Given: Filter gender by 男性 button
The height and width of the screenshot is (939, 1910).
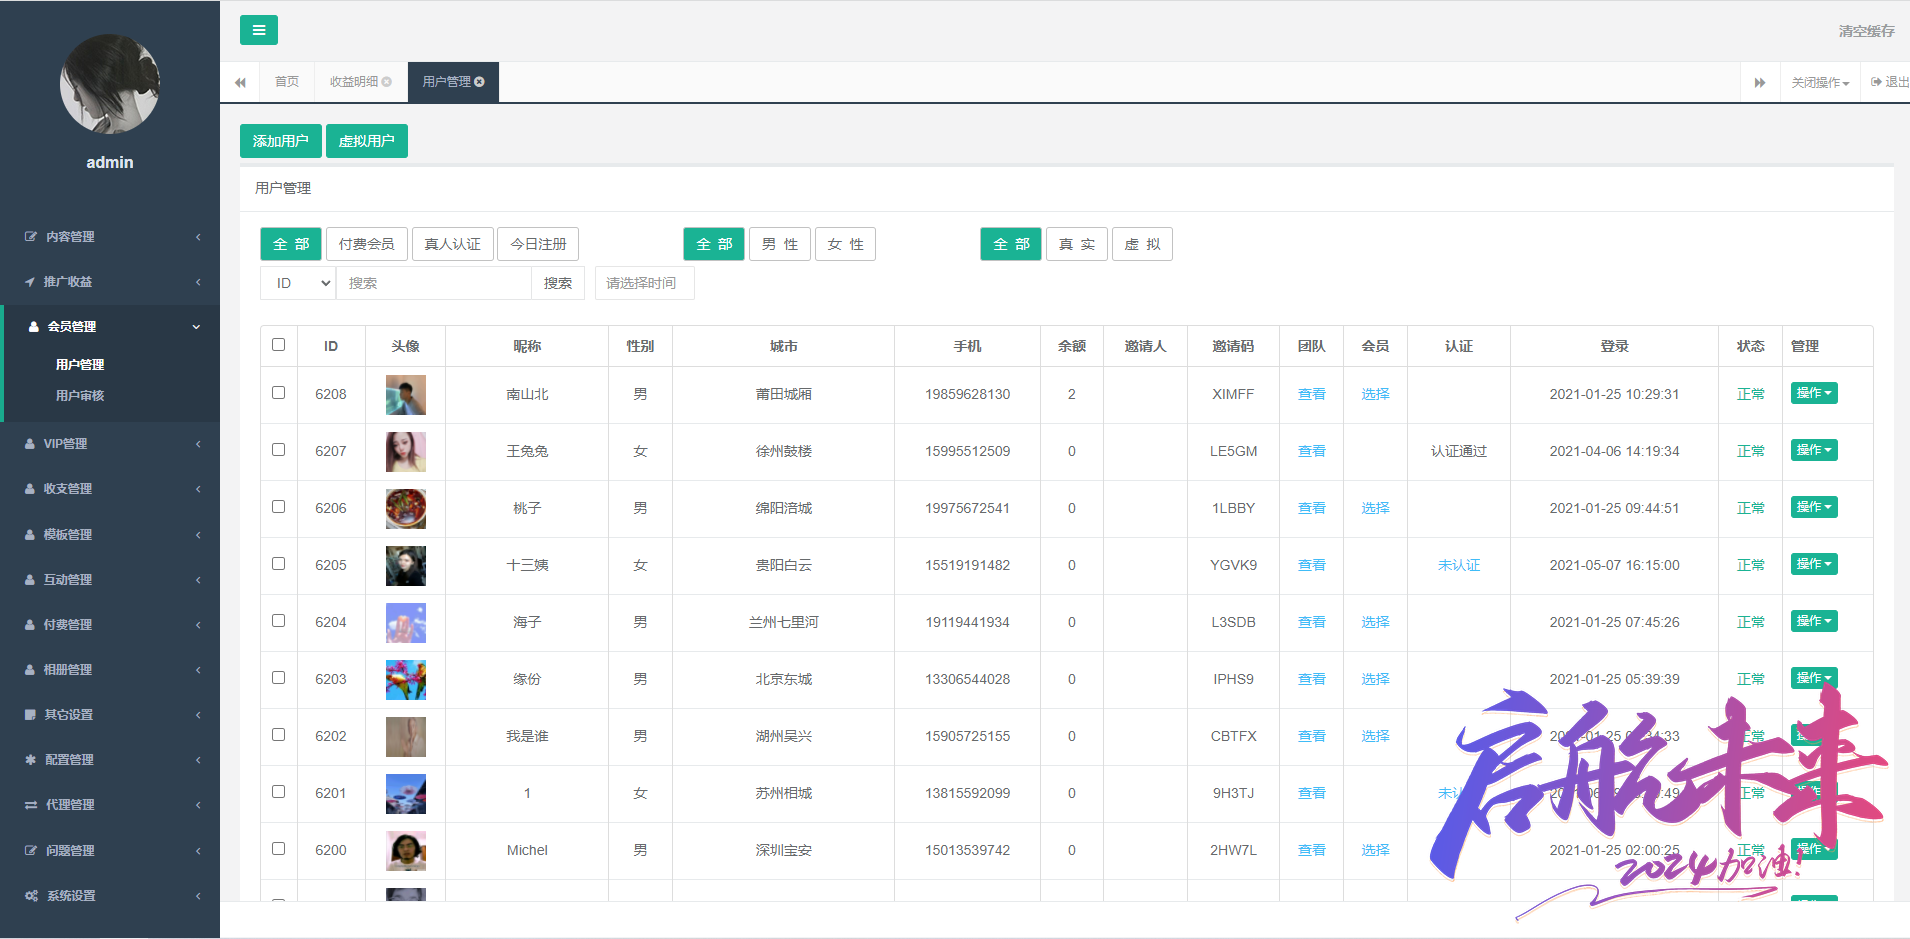Looking at the screenshot, I should 780,244.
